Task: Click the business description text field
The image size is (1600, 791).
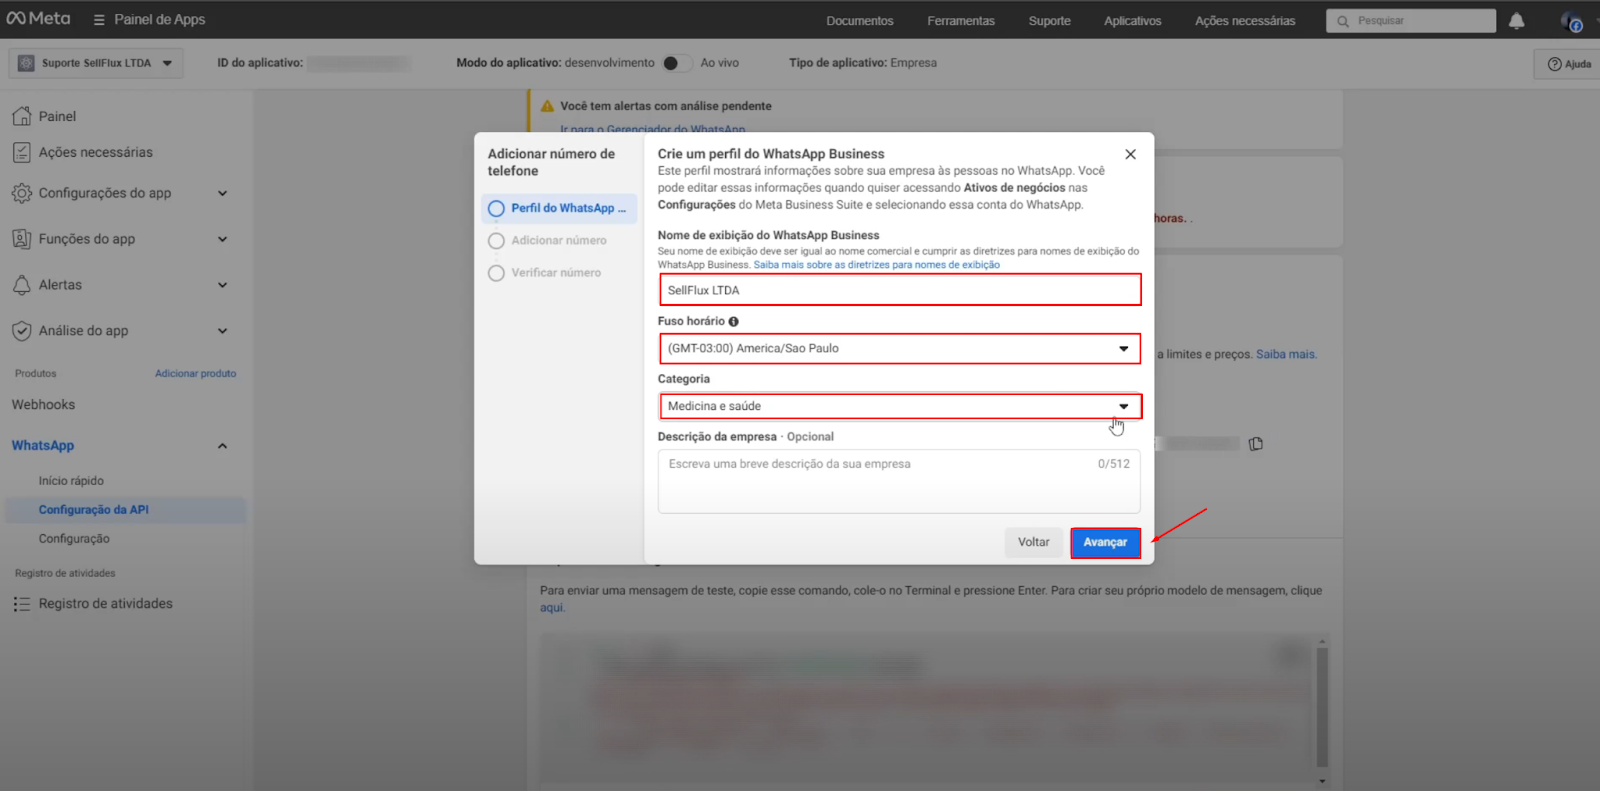Action: [898, 481]
